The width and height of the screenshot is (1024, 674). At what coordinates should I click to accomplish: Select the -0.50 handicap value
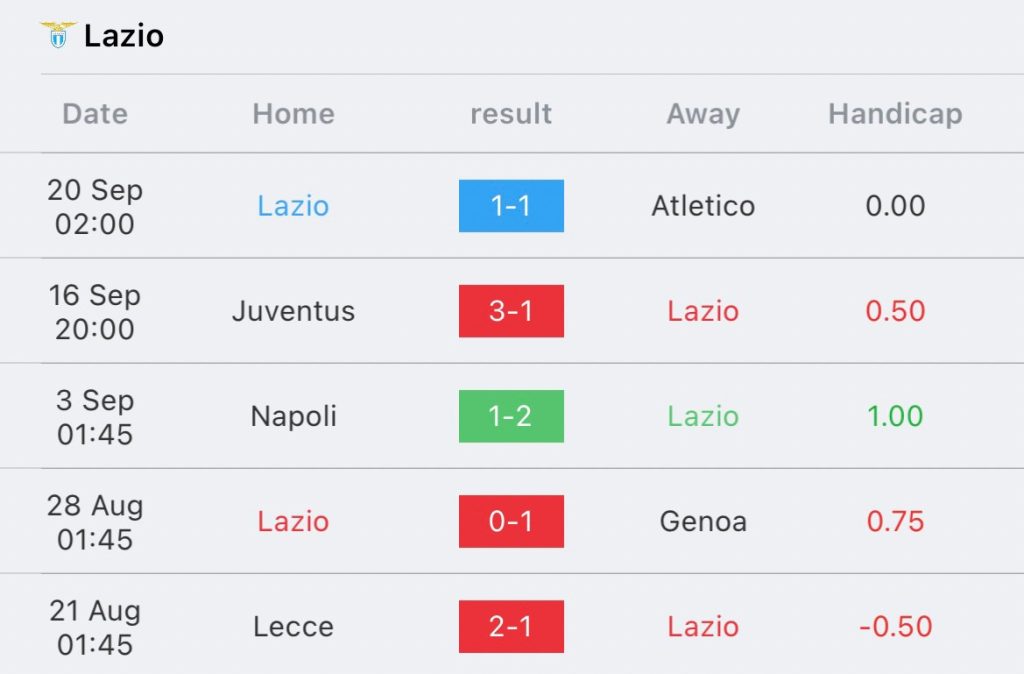[x=895, y=626]
